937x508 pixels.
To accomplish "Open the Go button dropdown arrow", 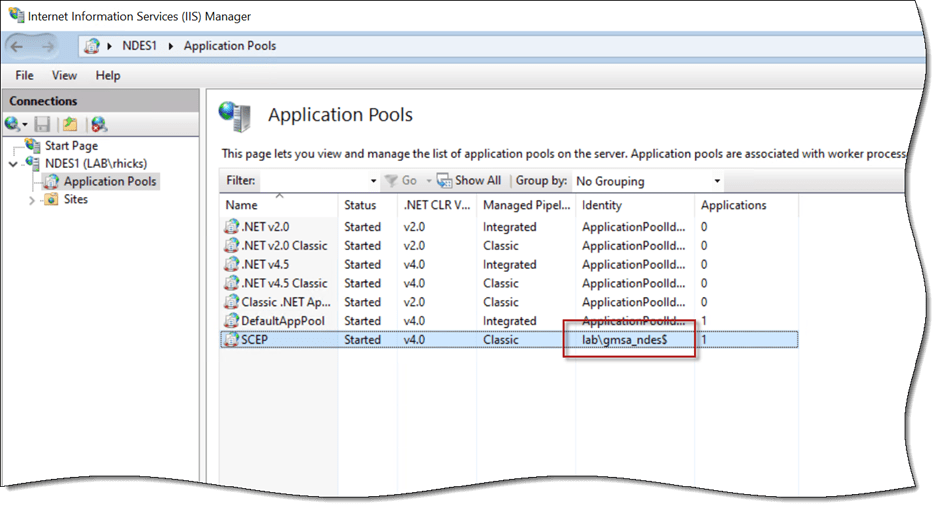I will coord(428,180).
